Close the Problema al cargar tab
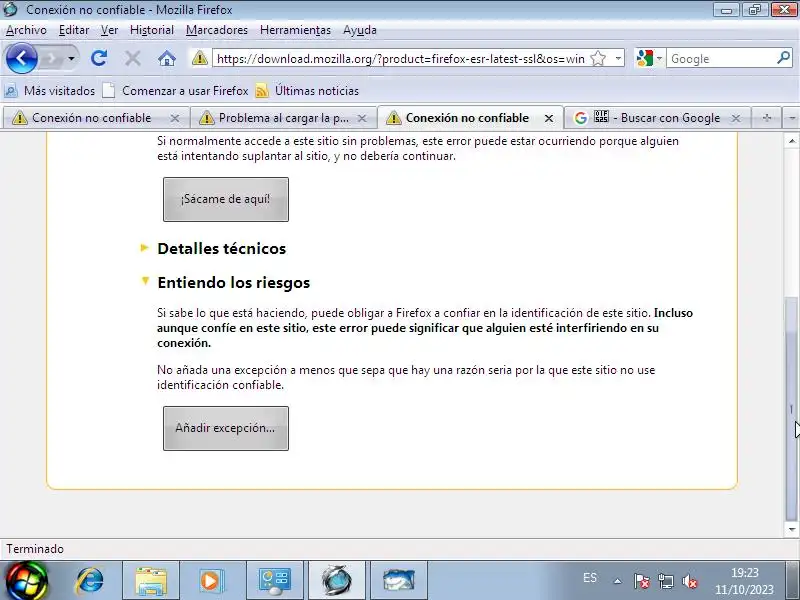This screenshot has height=600, width=800. tap(362, 118)
